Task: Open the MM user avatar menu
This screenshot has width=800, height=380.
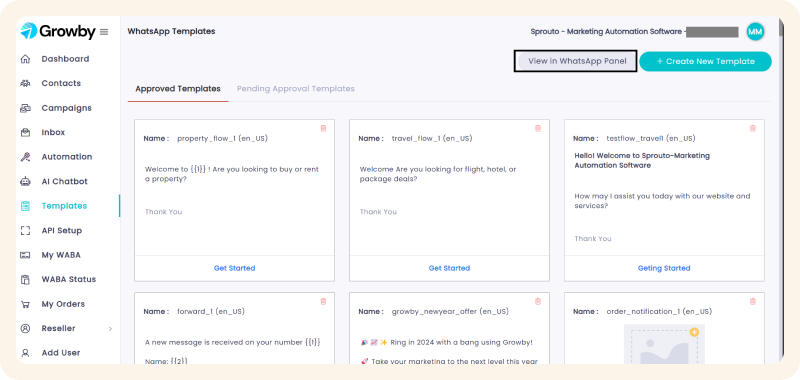Action: [x=755, y=32]
